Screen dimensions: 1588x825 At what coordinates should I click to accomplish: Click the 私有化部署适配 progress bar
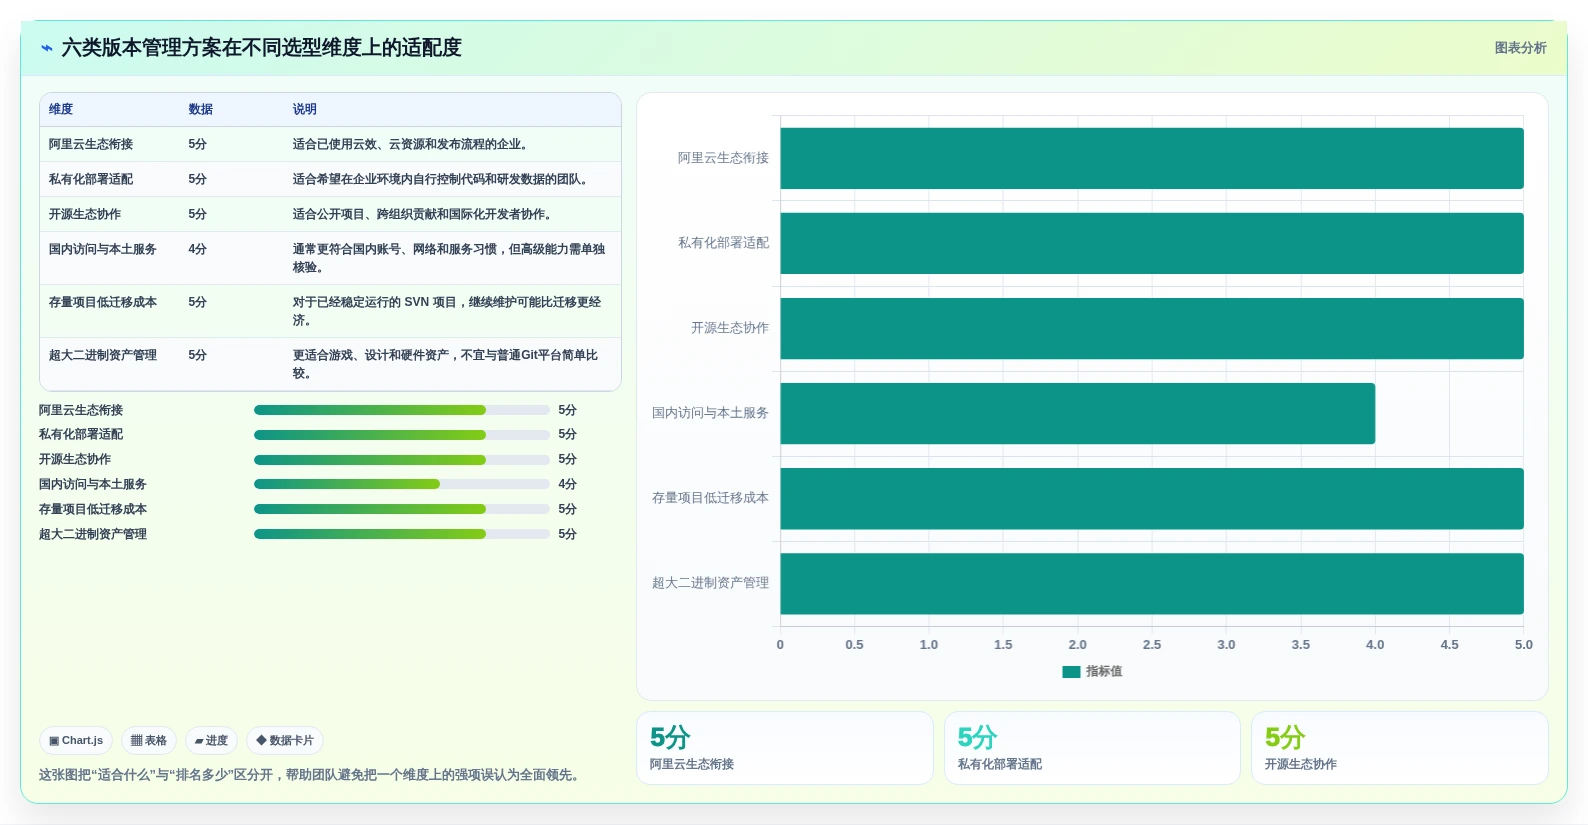[401, 435]
